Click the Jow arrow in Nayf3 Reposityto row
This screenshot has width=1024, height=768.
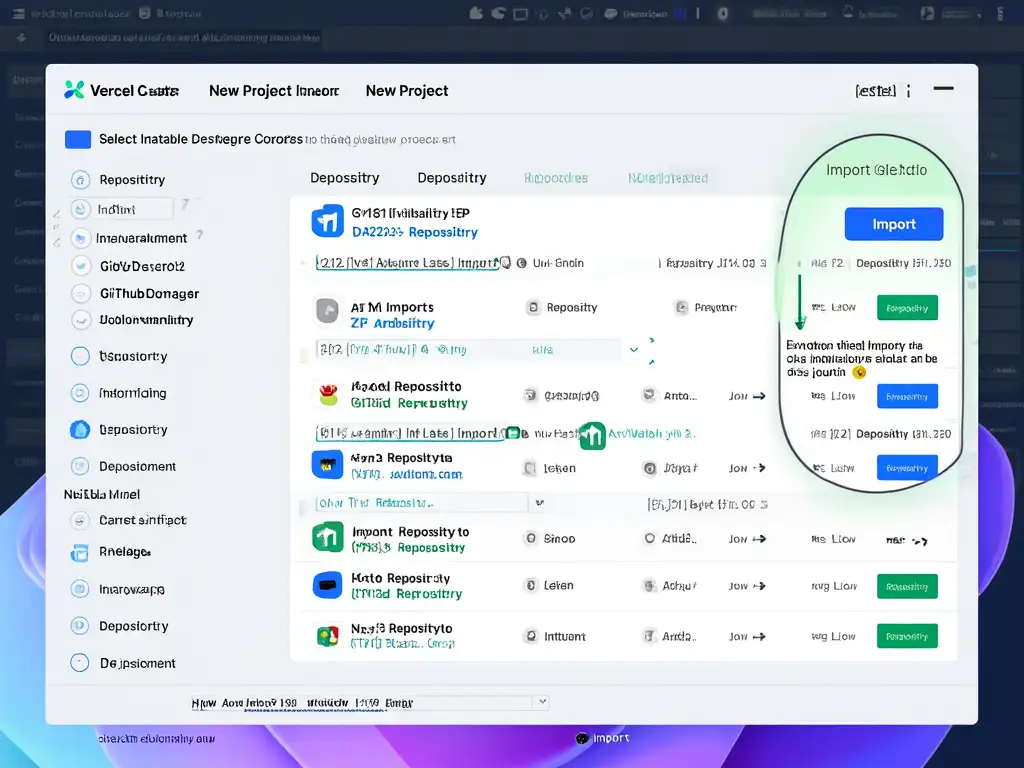(759, 636)
